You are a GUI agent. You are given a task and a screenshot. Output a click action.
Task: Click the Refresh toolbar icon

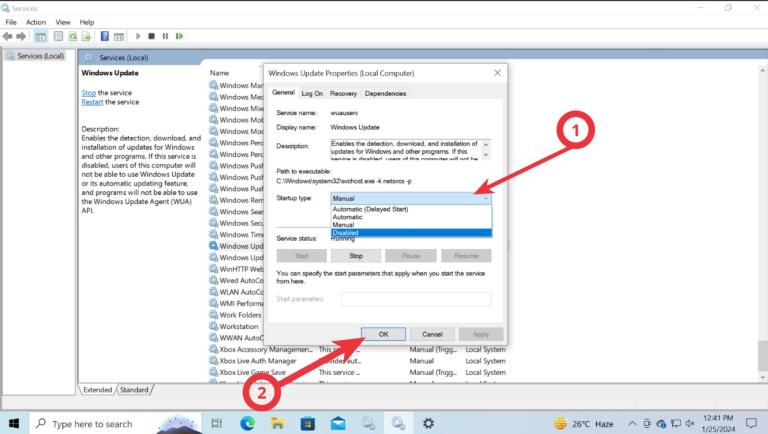(x=72, y=36)
